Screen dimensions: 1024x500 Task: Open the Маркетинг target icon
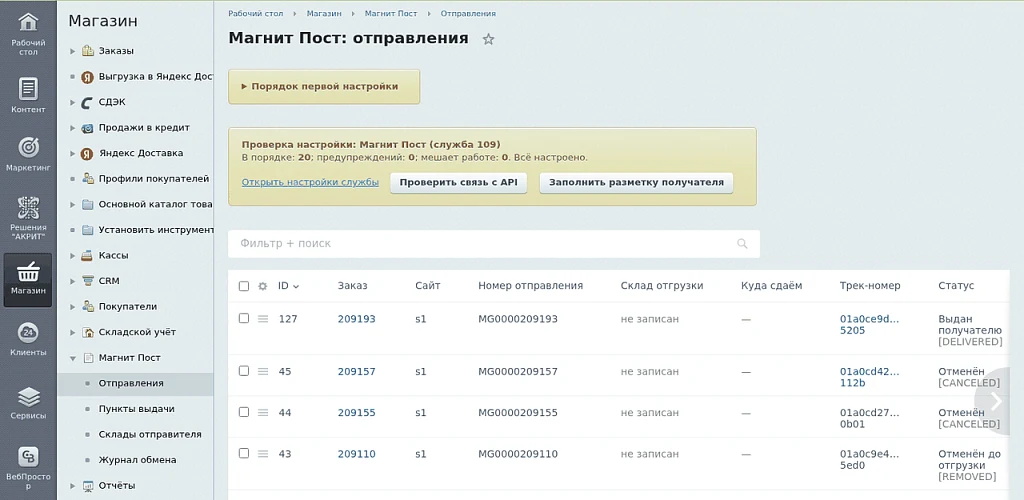pyautogui.click(x=28, y=147)
